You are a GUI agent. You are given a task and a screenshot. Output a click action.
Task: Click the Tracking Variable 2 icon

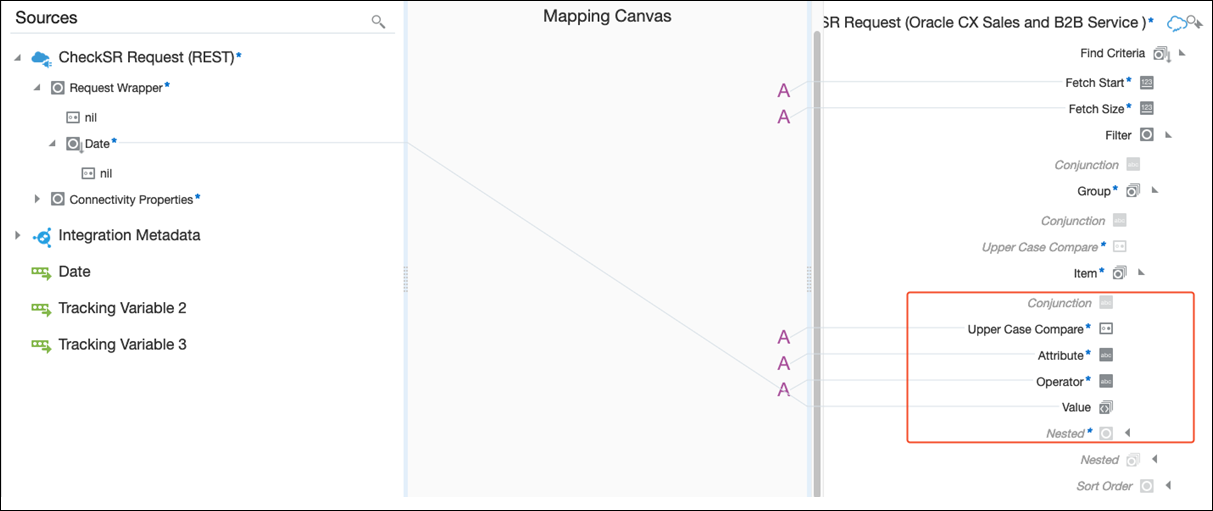pyautogui.click(x=41, y=309)
